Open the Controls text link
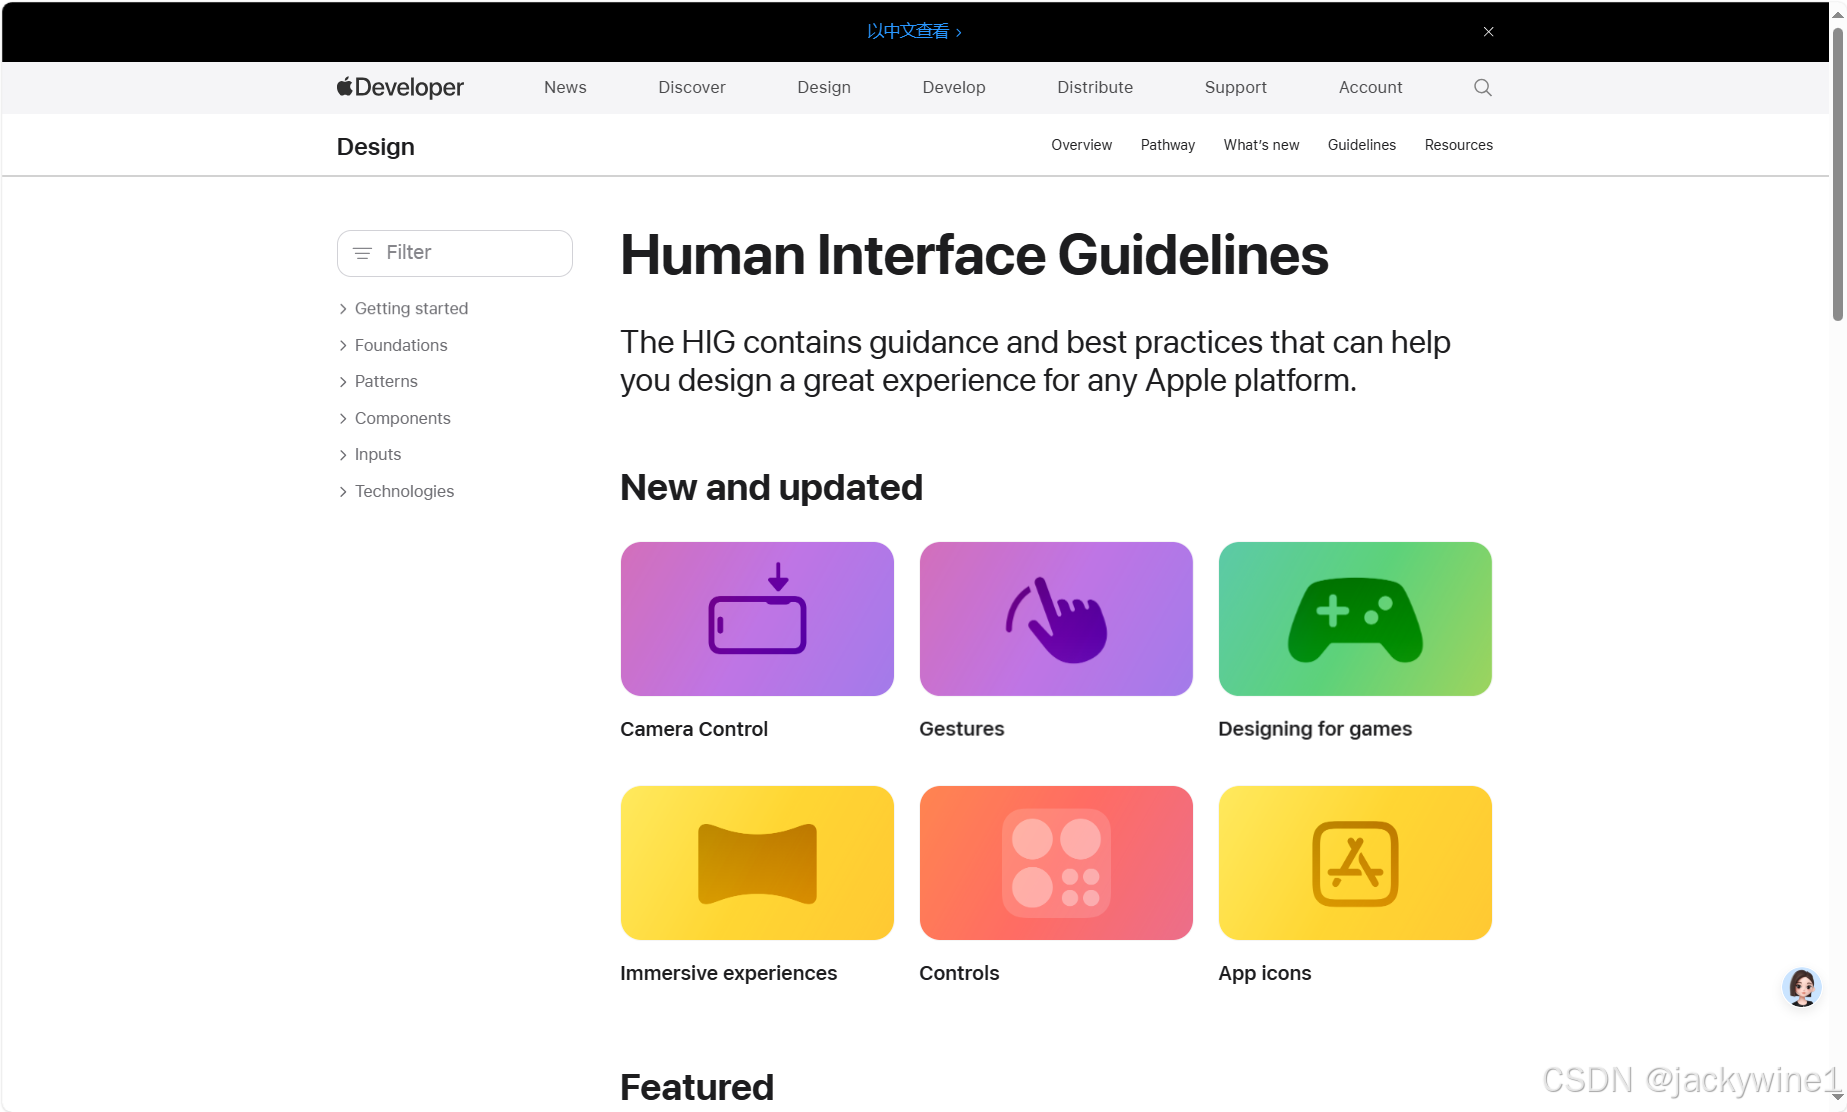Viewport: 1847px width, 1112px height. 959,973
